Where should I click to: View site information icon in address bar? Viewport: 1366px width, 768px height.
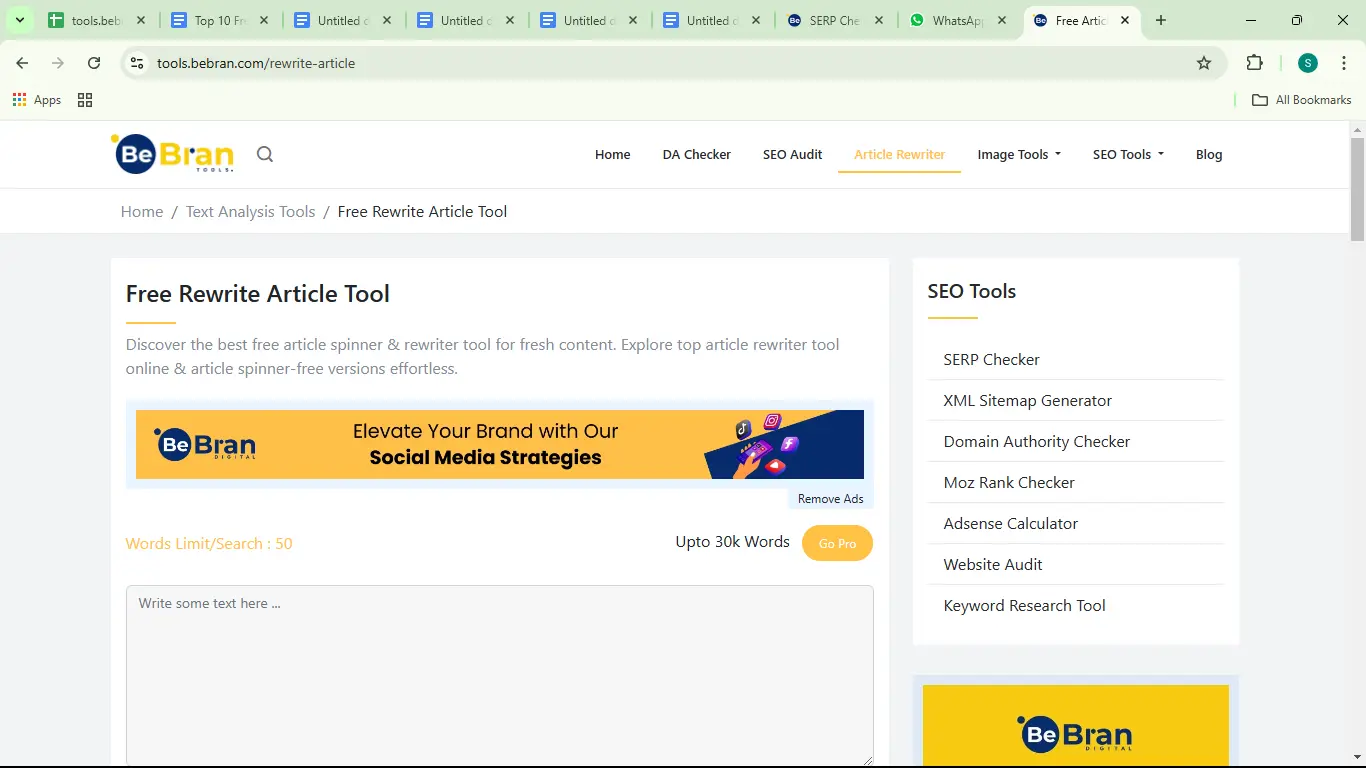[x=137, y=63]
